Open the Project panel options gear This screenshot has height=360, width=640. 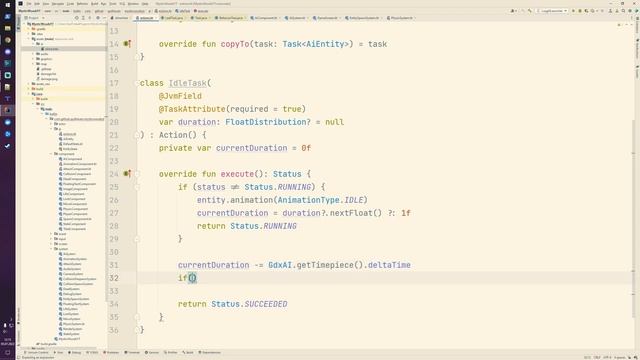(x=98, y=18)
